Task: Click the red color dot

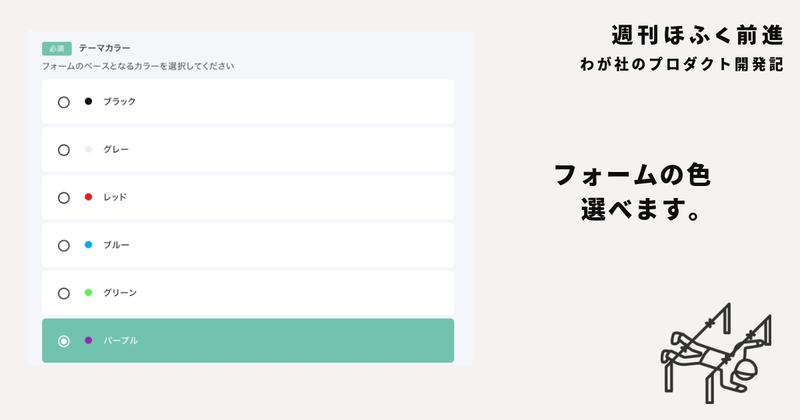Action: point(88,196)
